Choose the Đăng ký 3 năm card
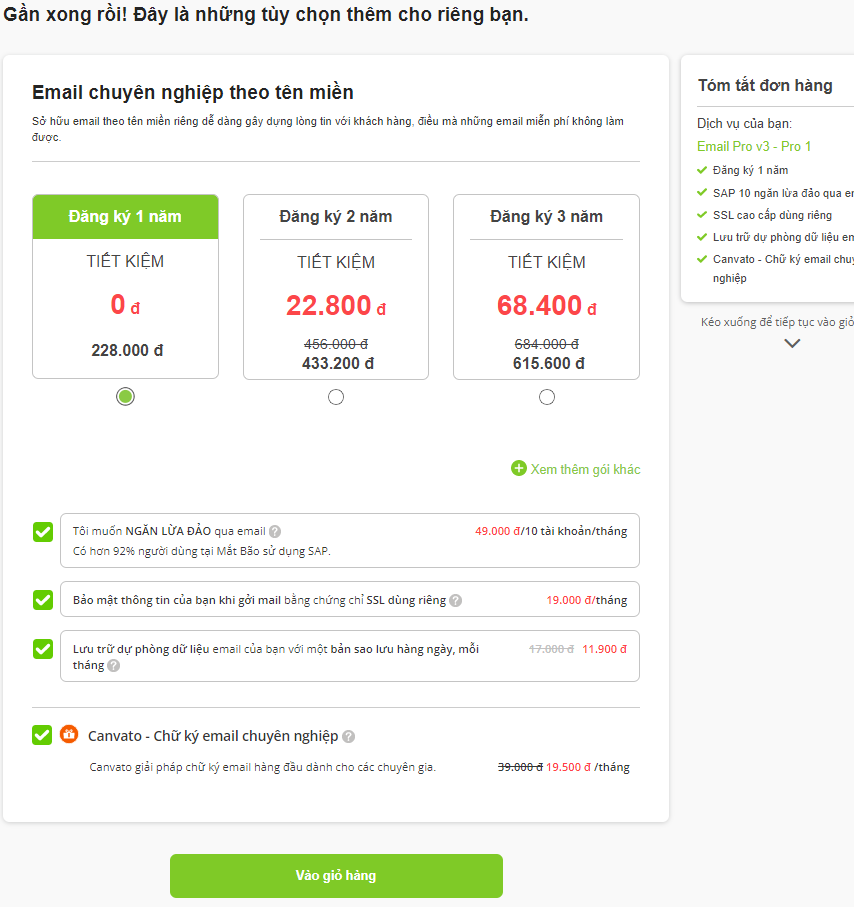854x907 pixels. 546,287
